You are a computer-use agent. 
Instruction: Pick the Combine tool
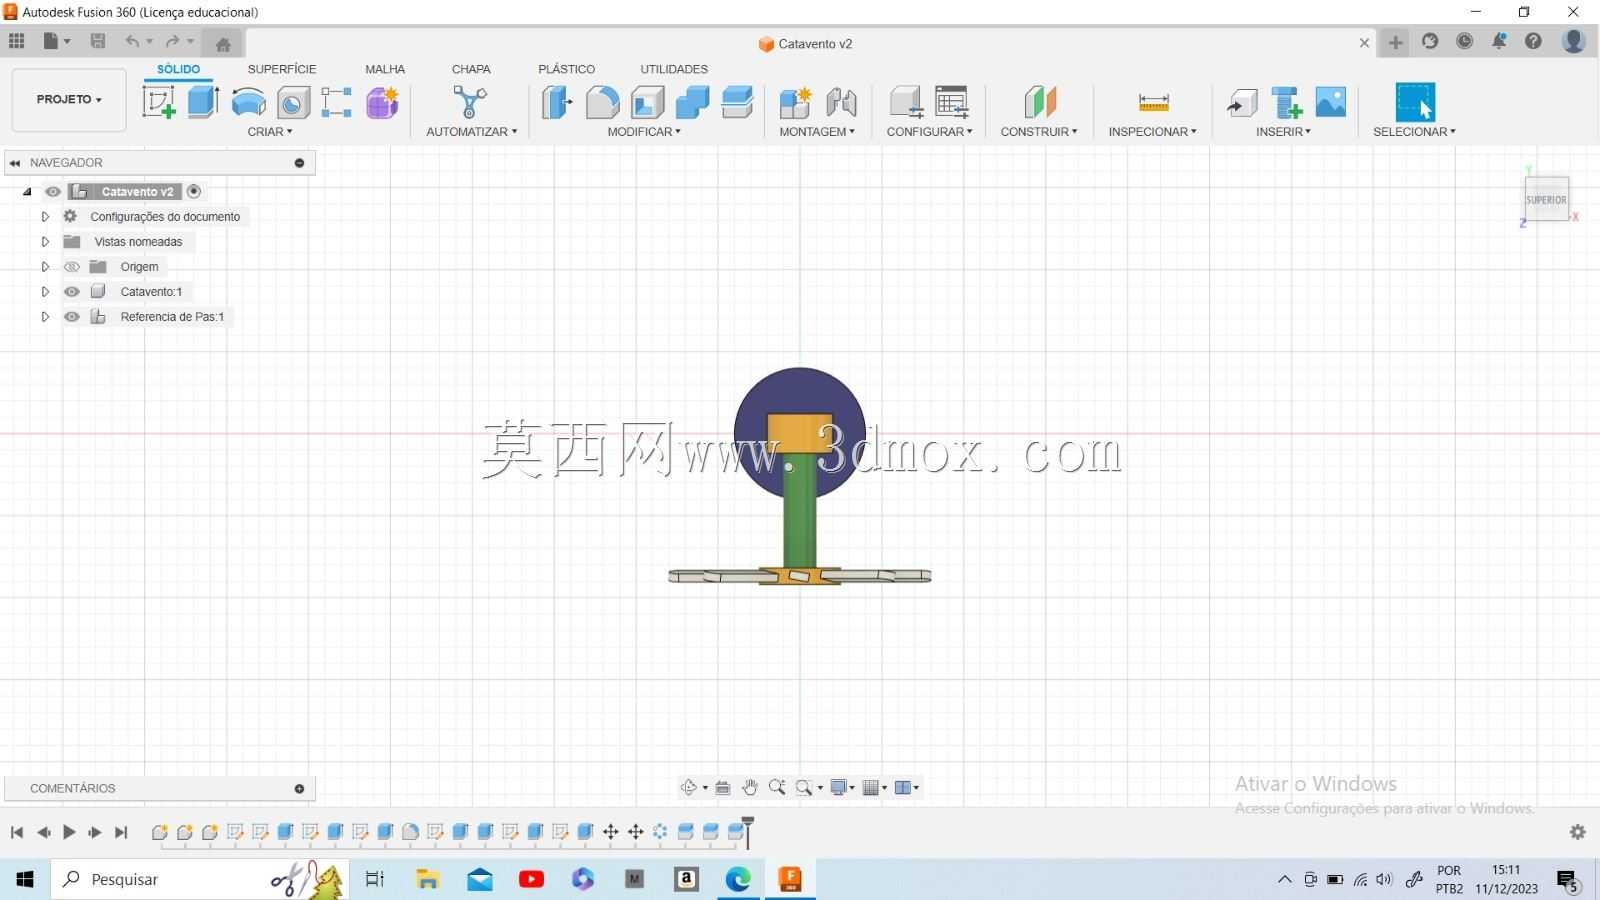coord(692,102)
